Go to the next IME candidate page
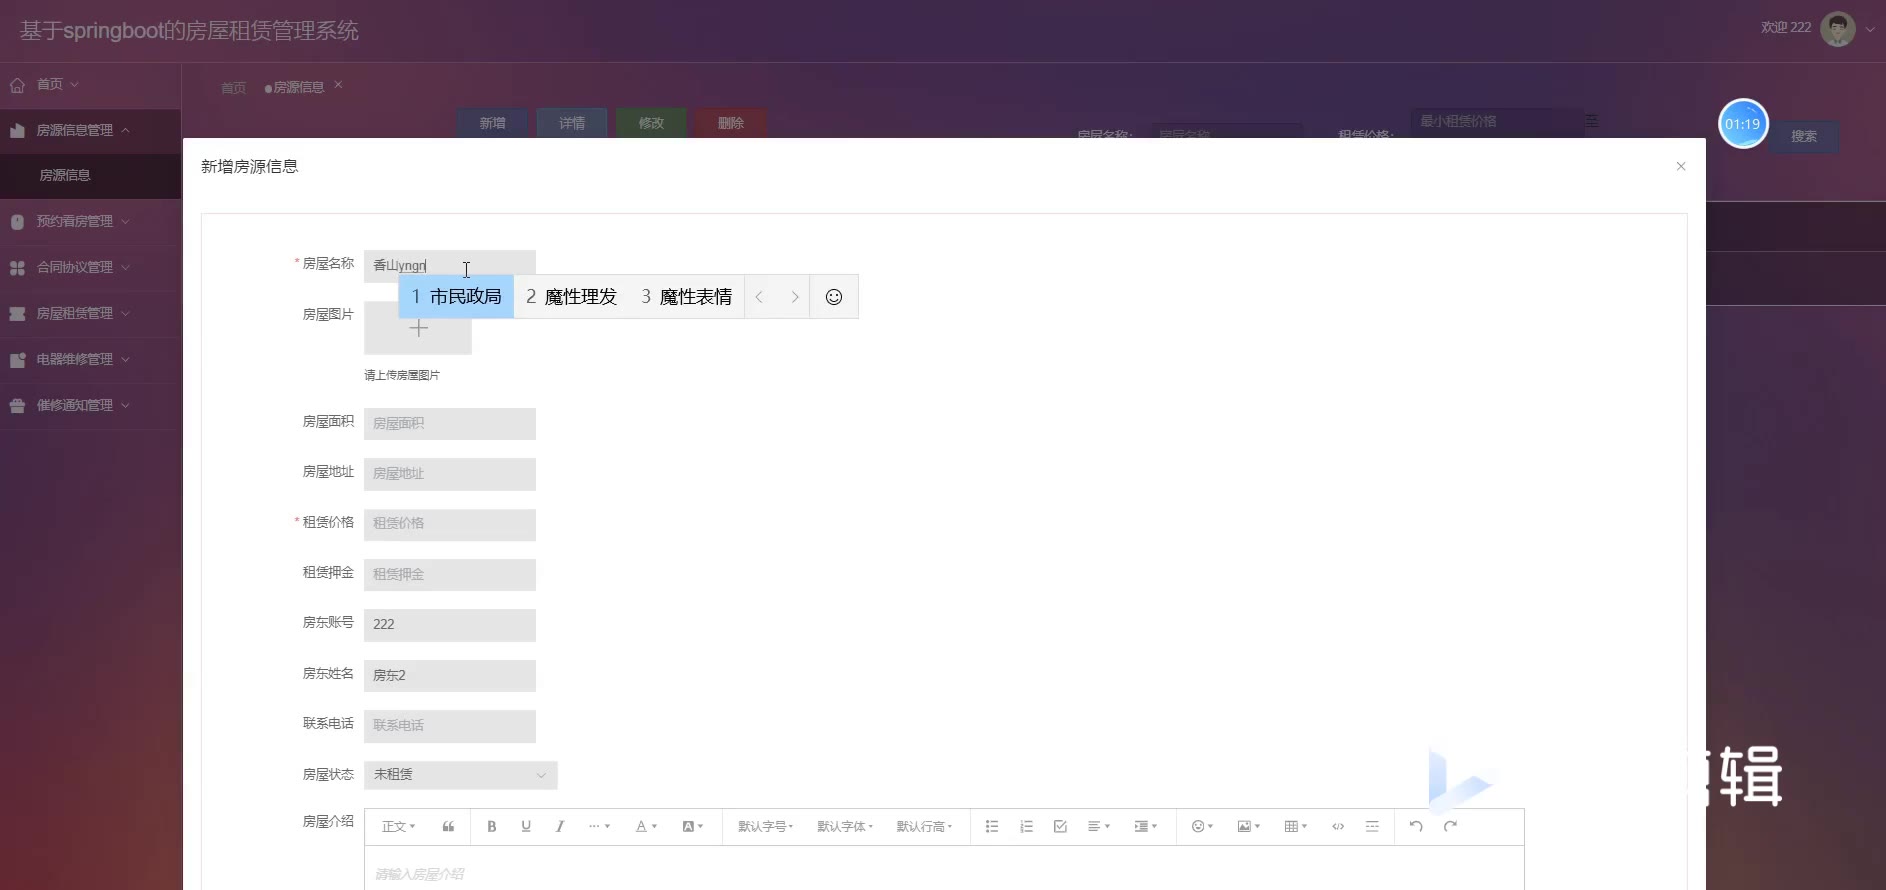 click(795, 297)
